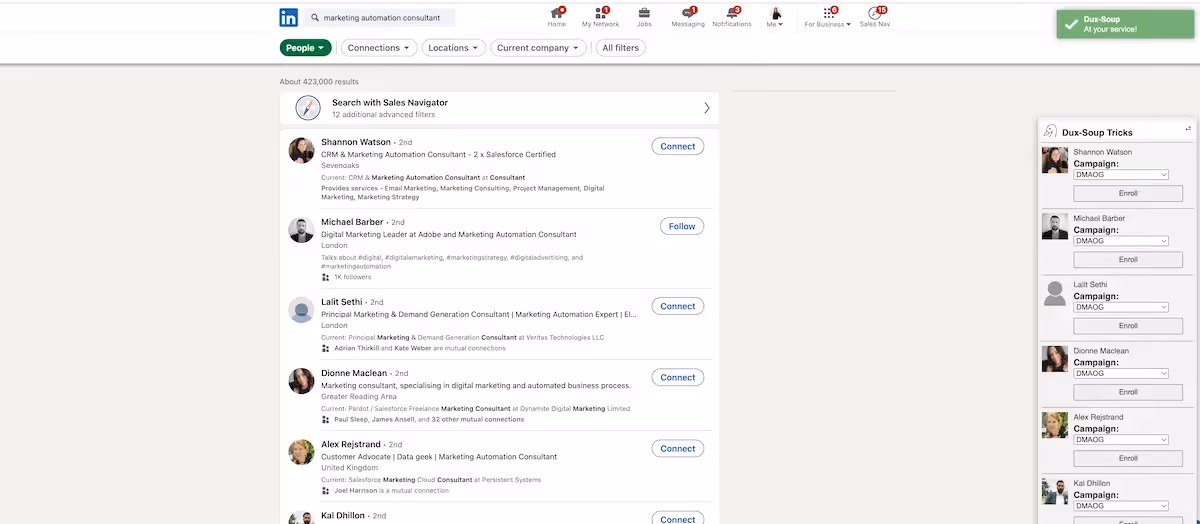Image resolution: width=1200 pixels, height=524 pixels.
Task: Open Kal Dhillon's profile name link
Action: (344, 515)
